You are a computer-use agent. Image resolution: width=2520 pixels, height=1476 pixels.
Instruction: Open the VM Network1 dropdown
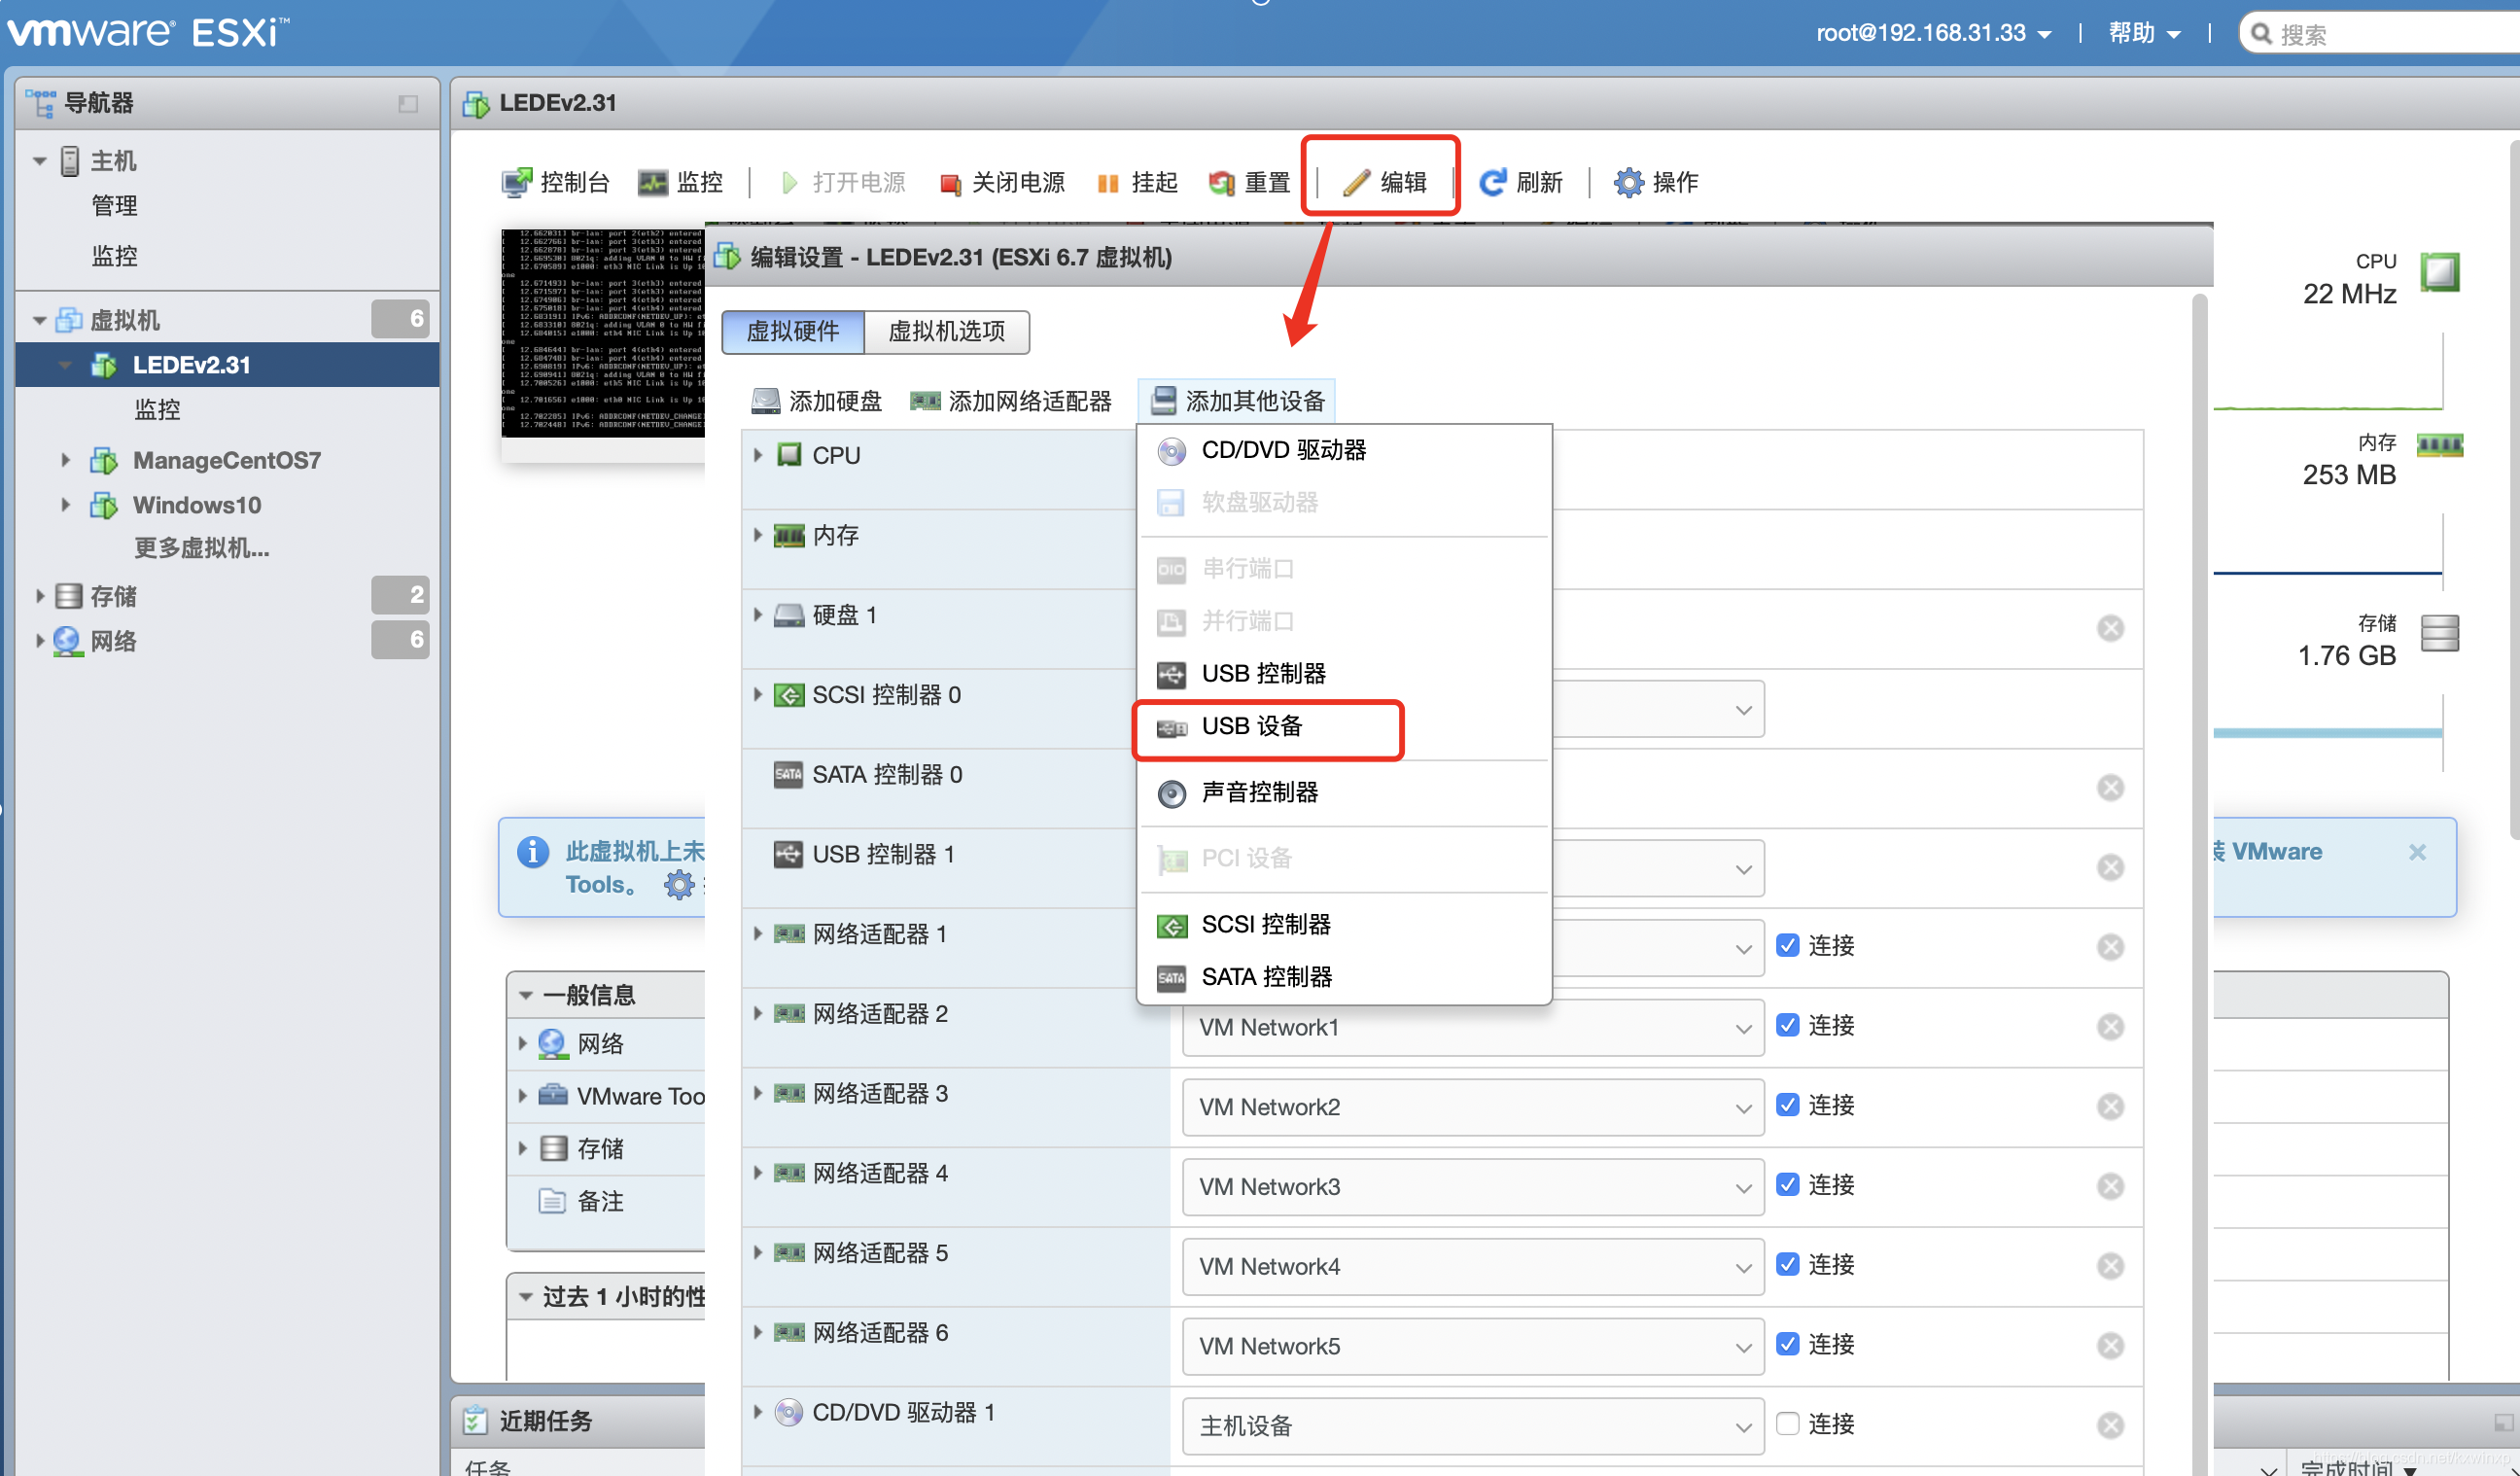[x=1472, y=1027]
